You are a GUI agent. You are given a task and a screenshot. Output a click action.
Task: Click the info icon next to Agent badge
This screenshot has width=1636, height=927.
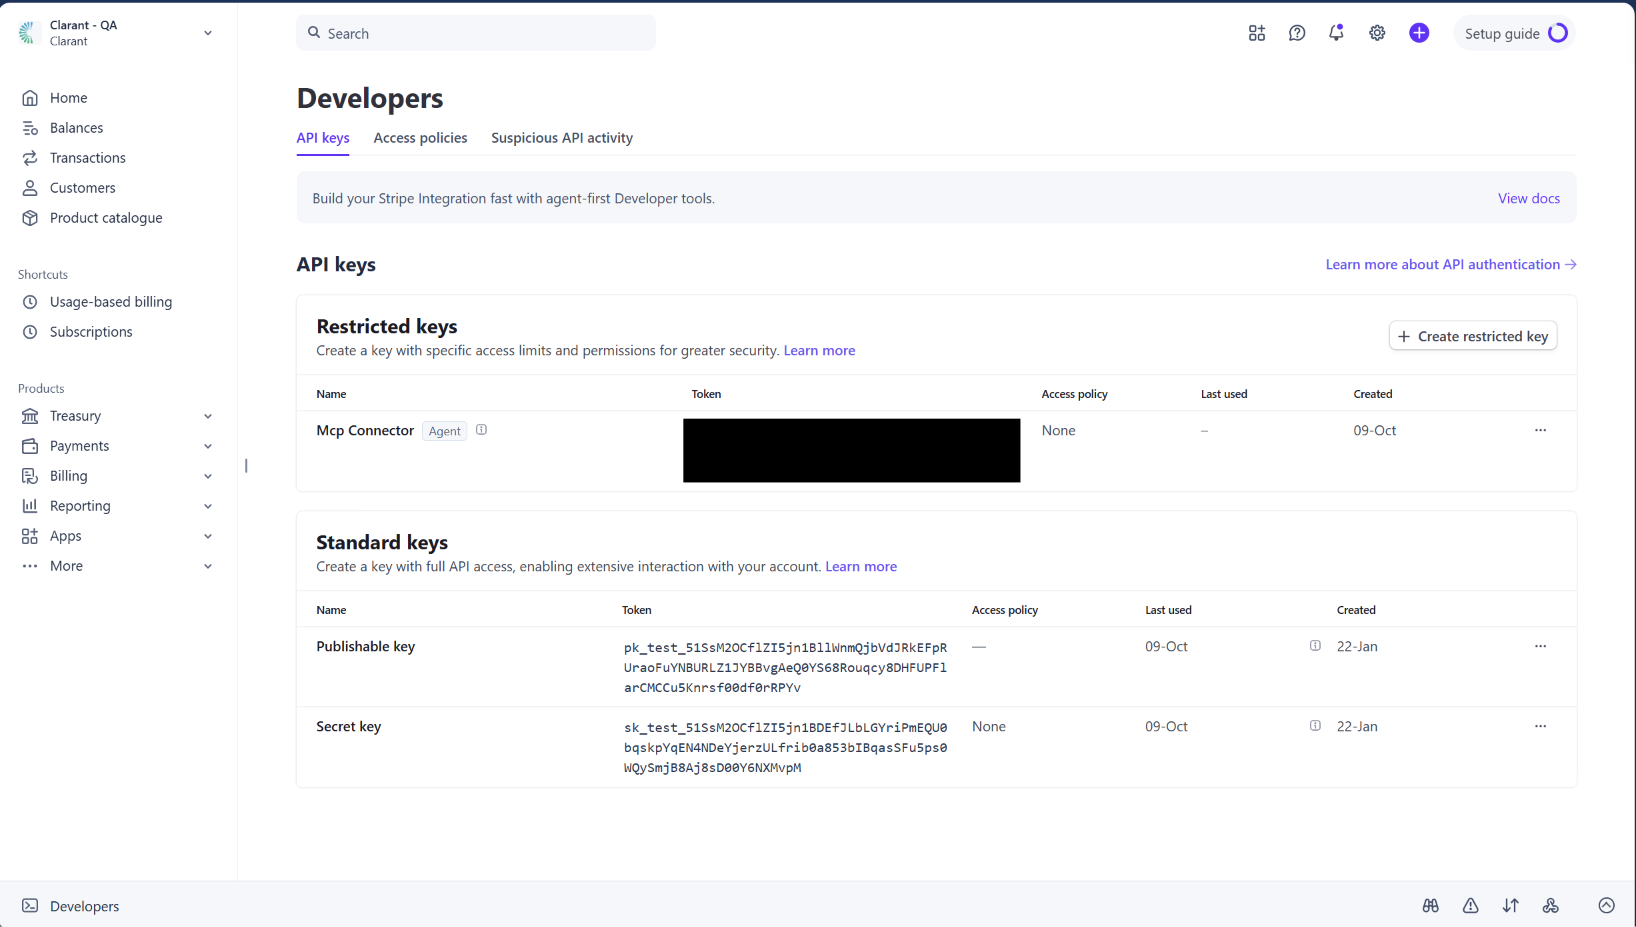[481, 430]
